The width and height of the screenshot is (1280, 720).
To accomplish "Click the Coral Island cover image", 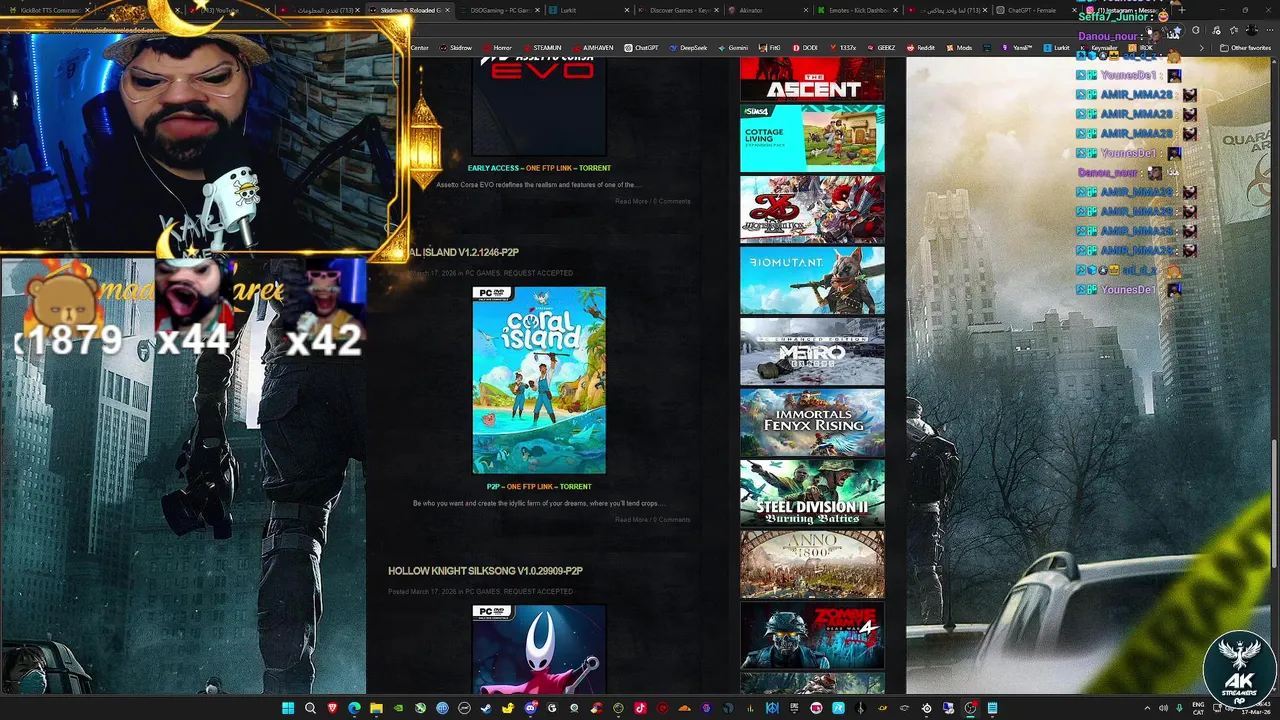I will click(x=539, y=380).
